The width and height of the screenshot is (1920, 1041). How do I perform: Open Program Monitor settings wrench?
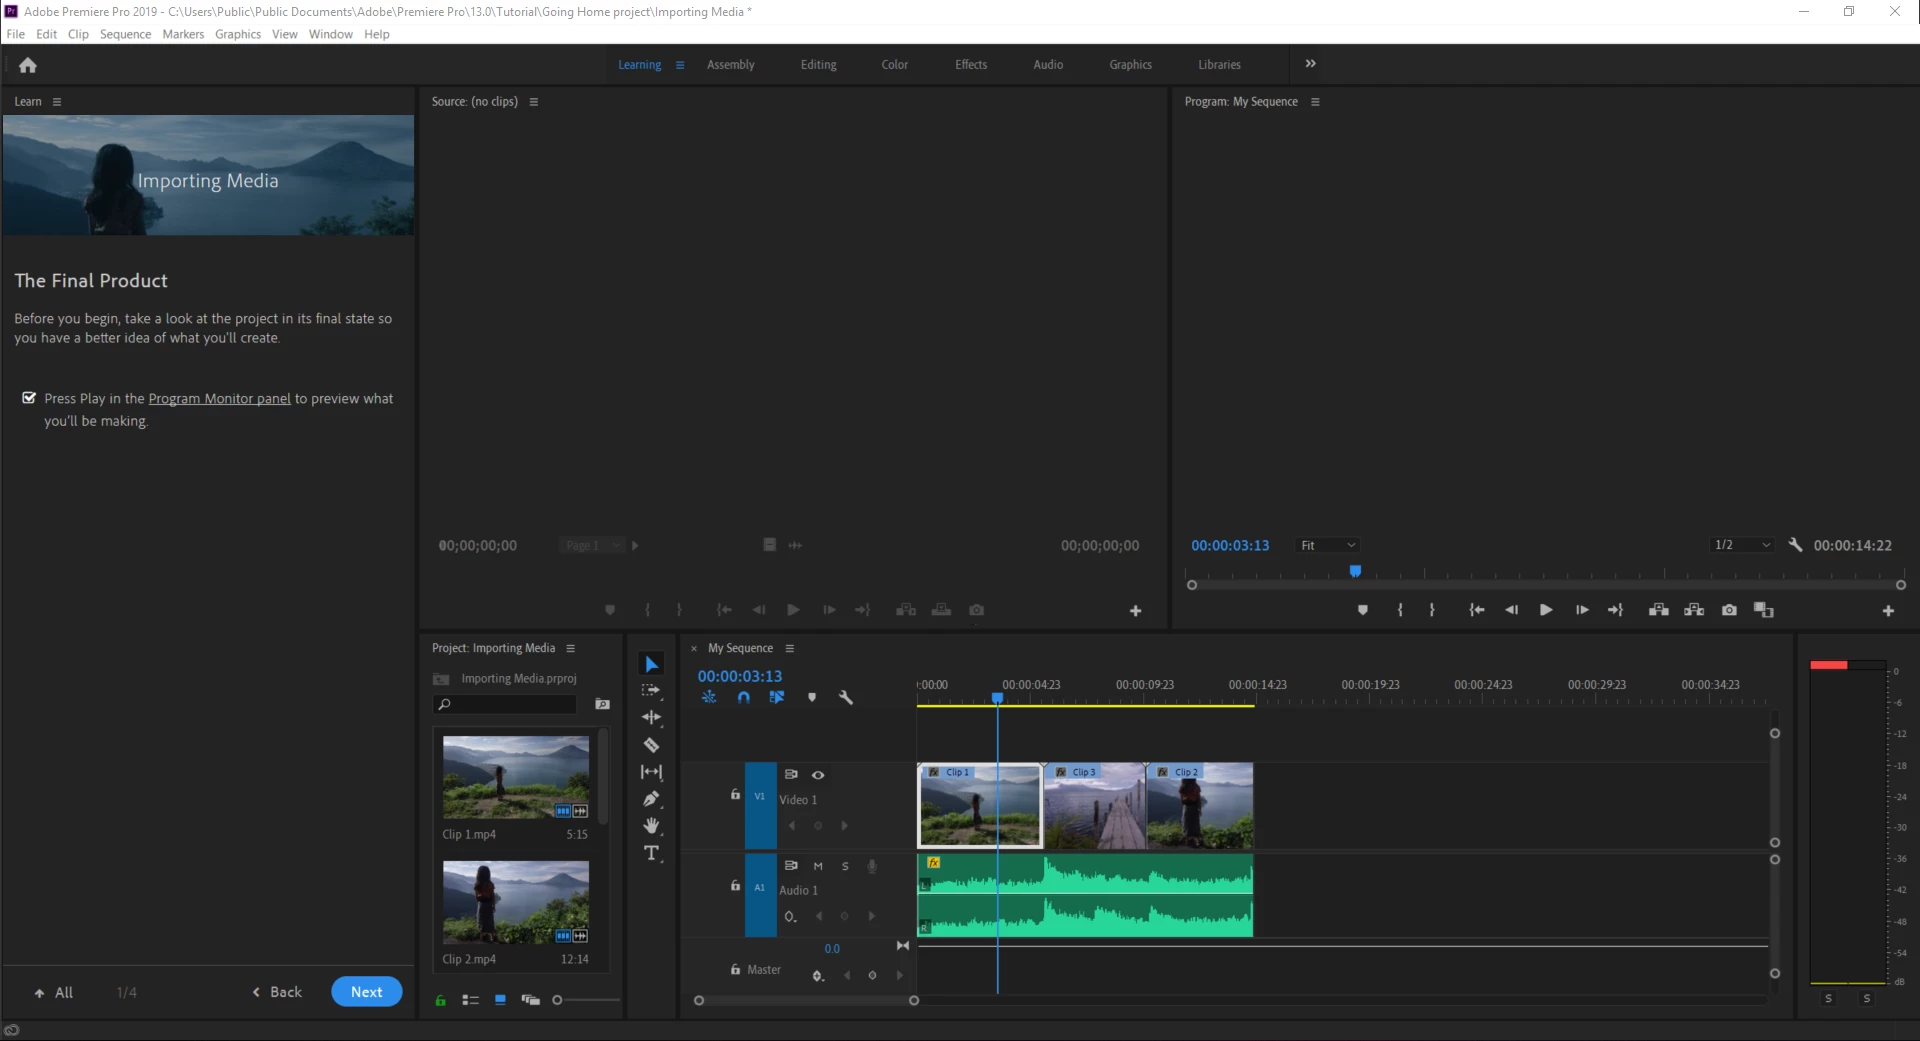[1795, 545]
